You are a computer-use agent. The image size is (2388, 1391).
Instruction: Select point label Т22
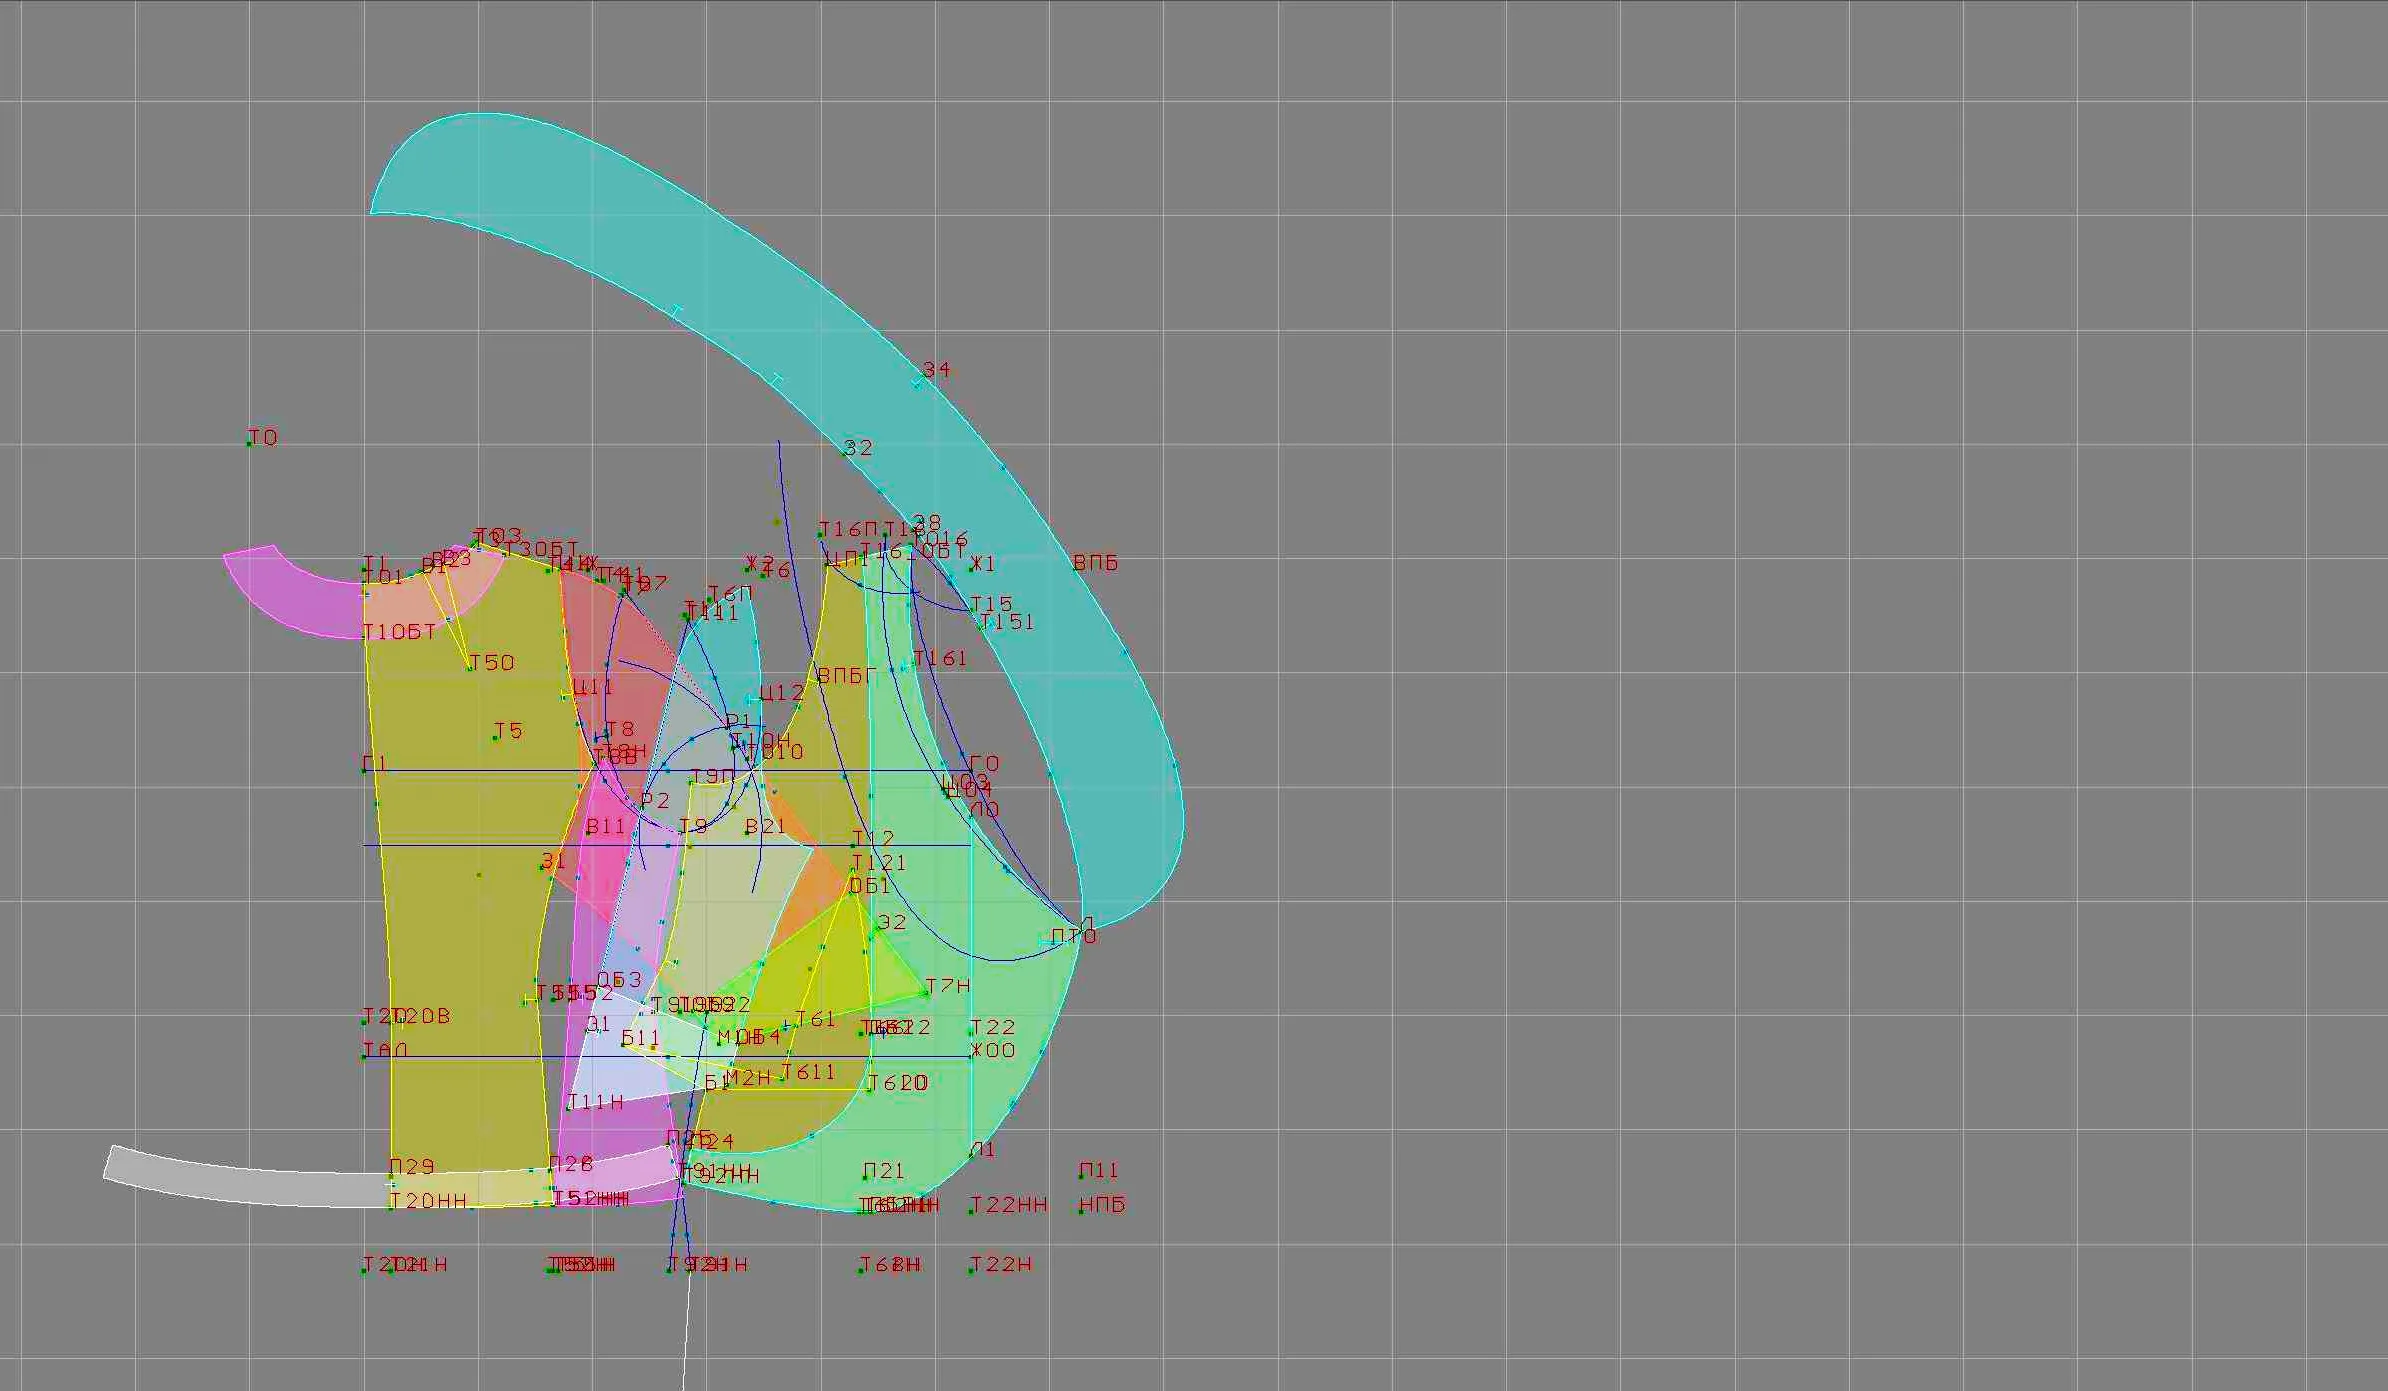pyautogui.click(x=993, y=1027)
